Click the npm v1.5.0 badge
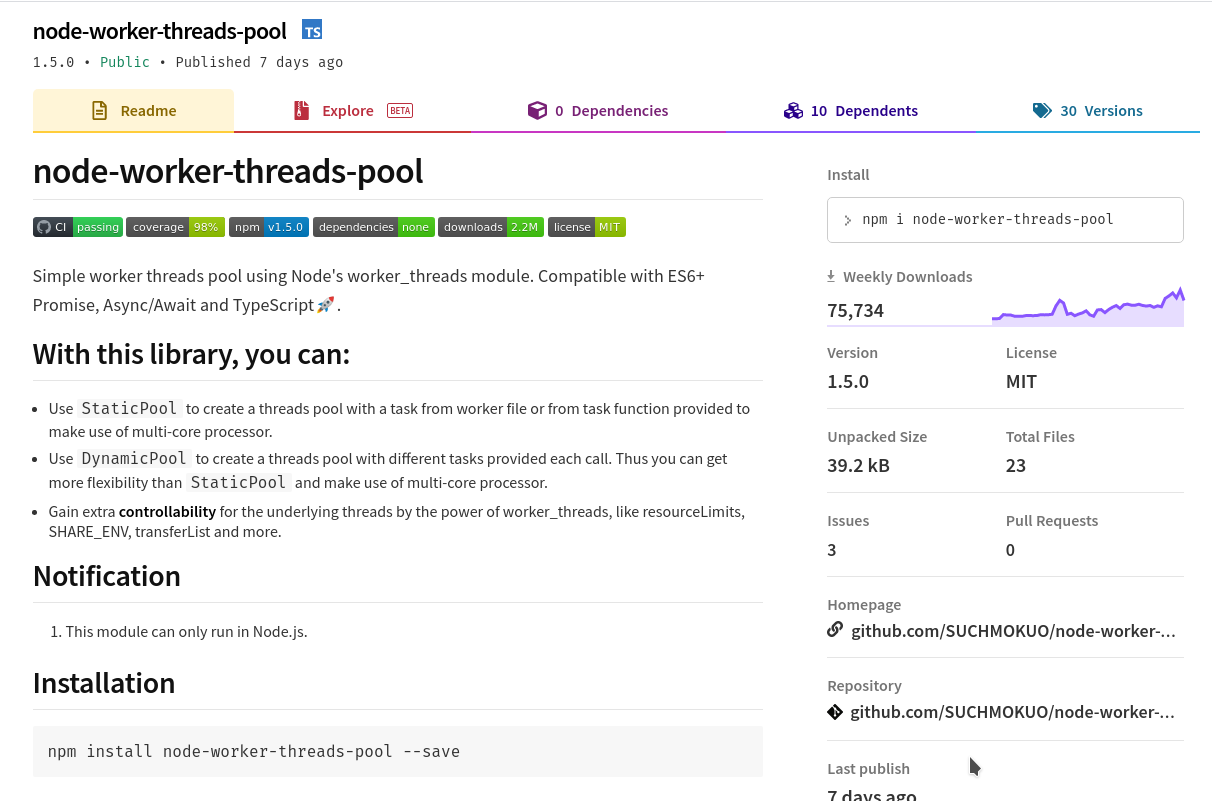Image resolution: width=1212 pixels, height=801 pixels. point(269,227)
